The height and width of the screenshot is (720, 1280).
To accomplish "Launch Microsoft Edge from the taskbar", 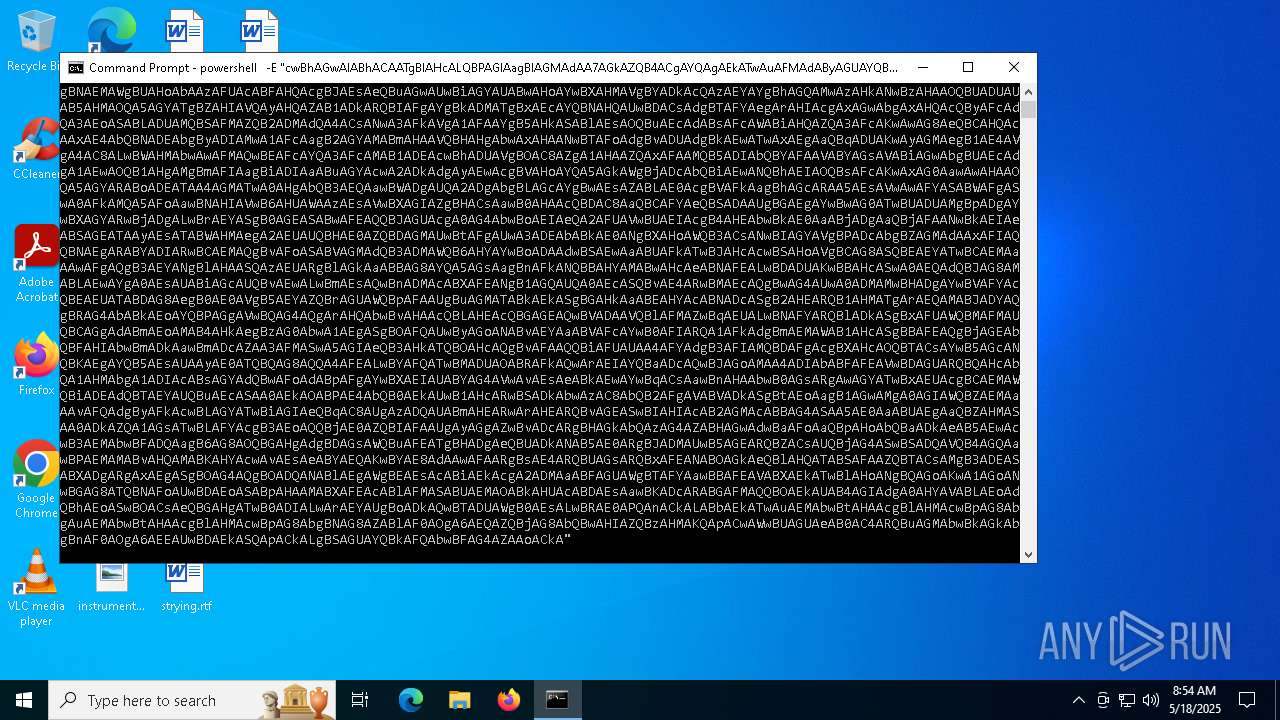I will 411,700.
